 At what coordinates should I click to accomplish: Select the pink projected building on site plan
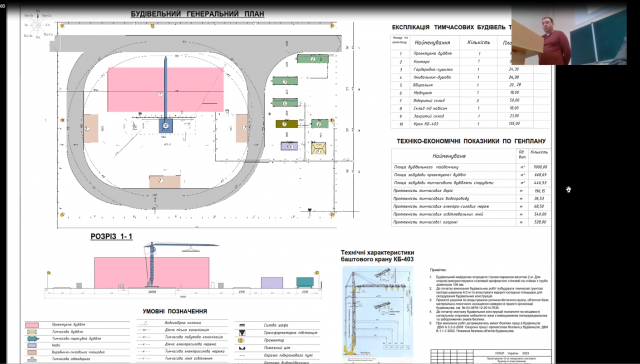pyautogui.click(x=165, y=89)
